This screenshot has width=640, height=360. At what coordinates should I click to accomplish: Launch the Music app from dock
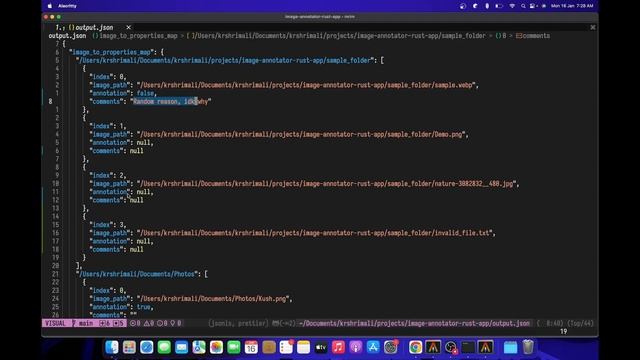point(338,347)
